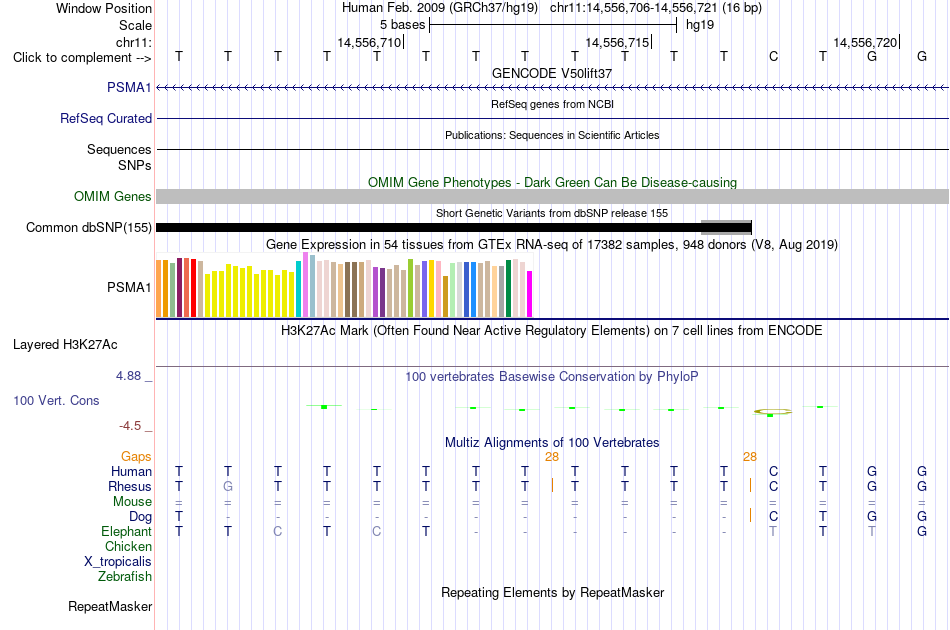The width and height of the screenshot is (950, 630).
Task: Click the Elephant species label
Action: [126, 531]
